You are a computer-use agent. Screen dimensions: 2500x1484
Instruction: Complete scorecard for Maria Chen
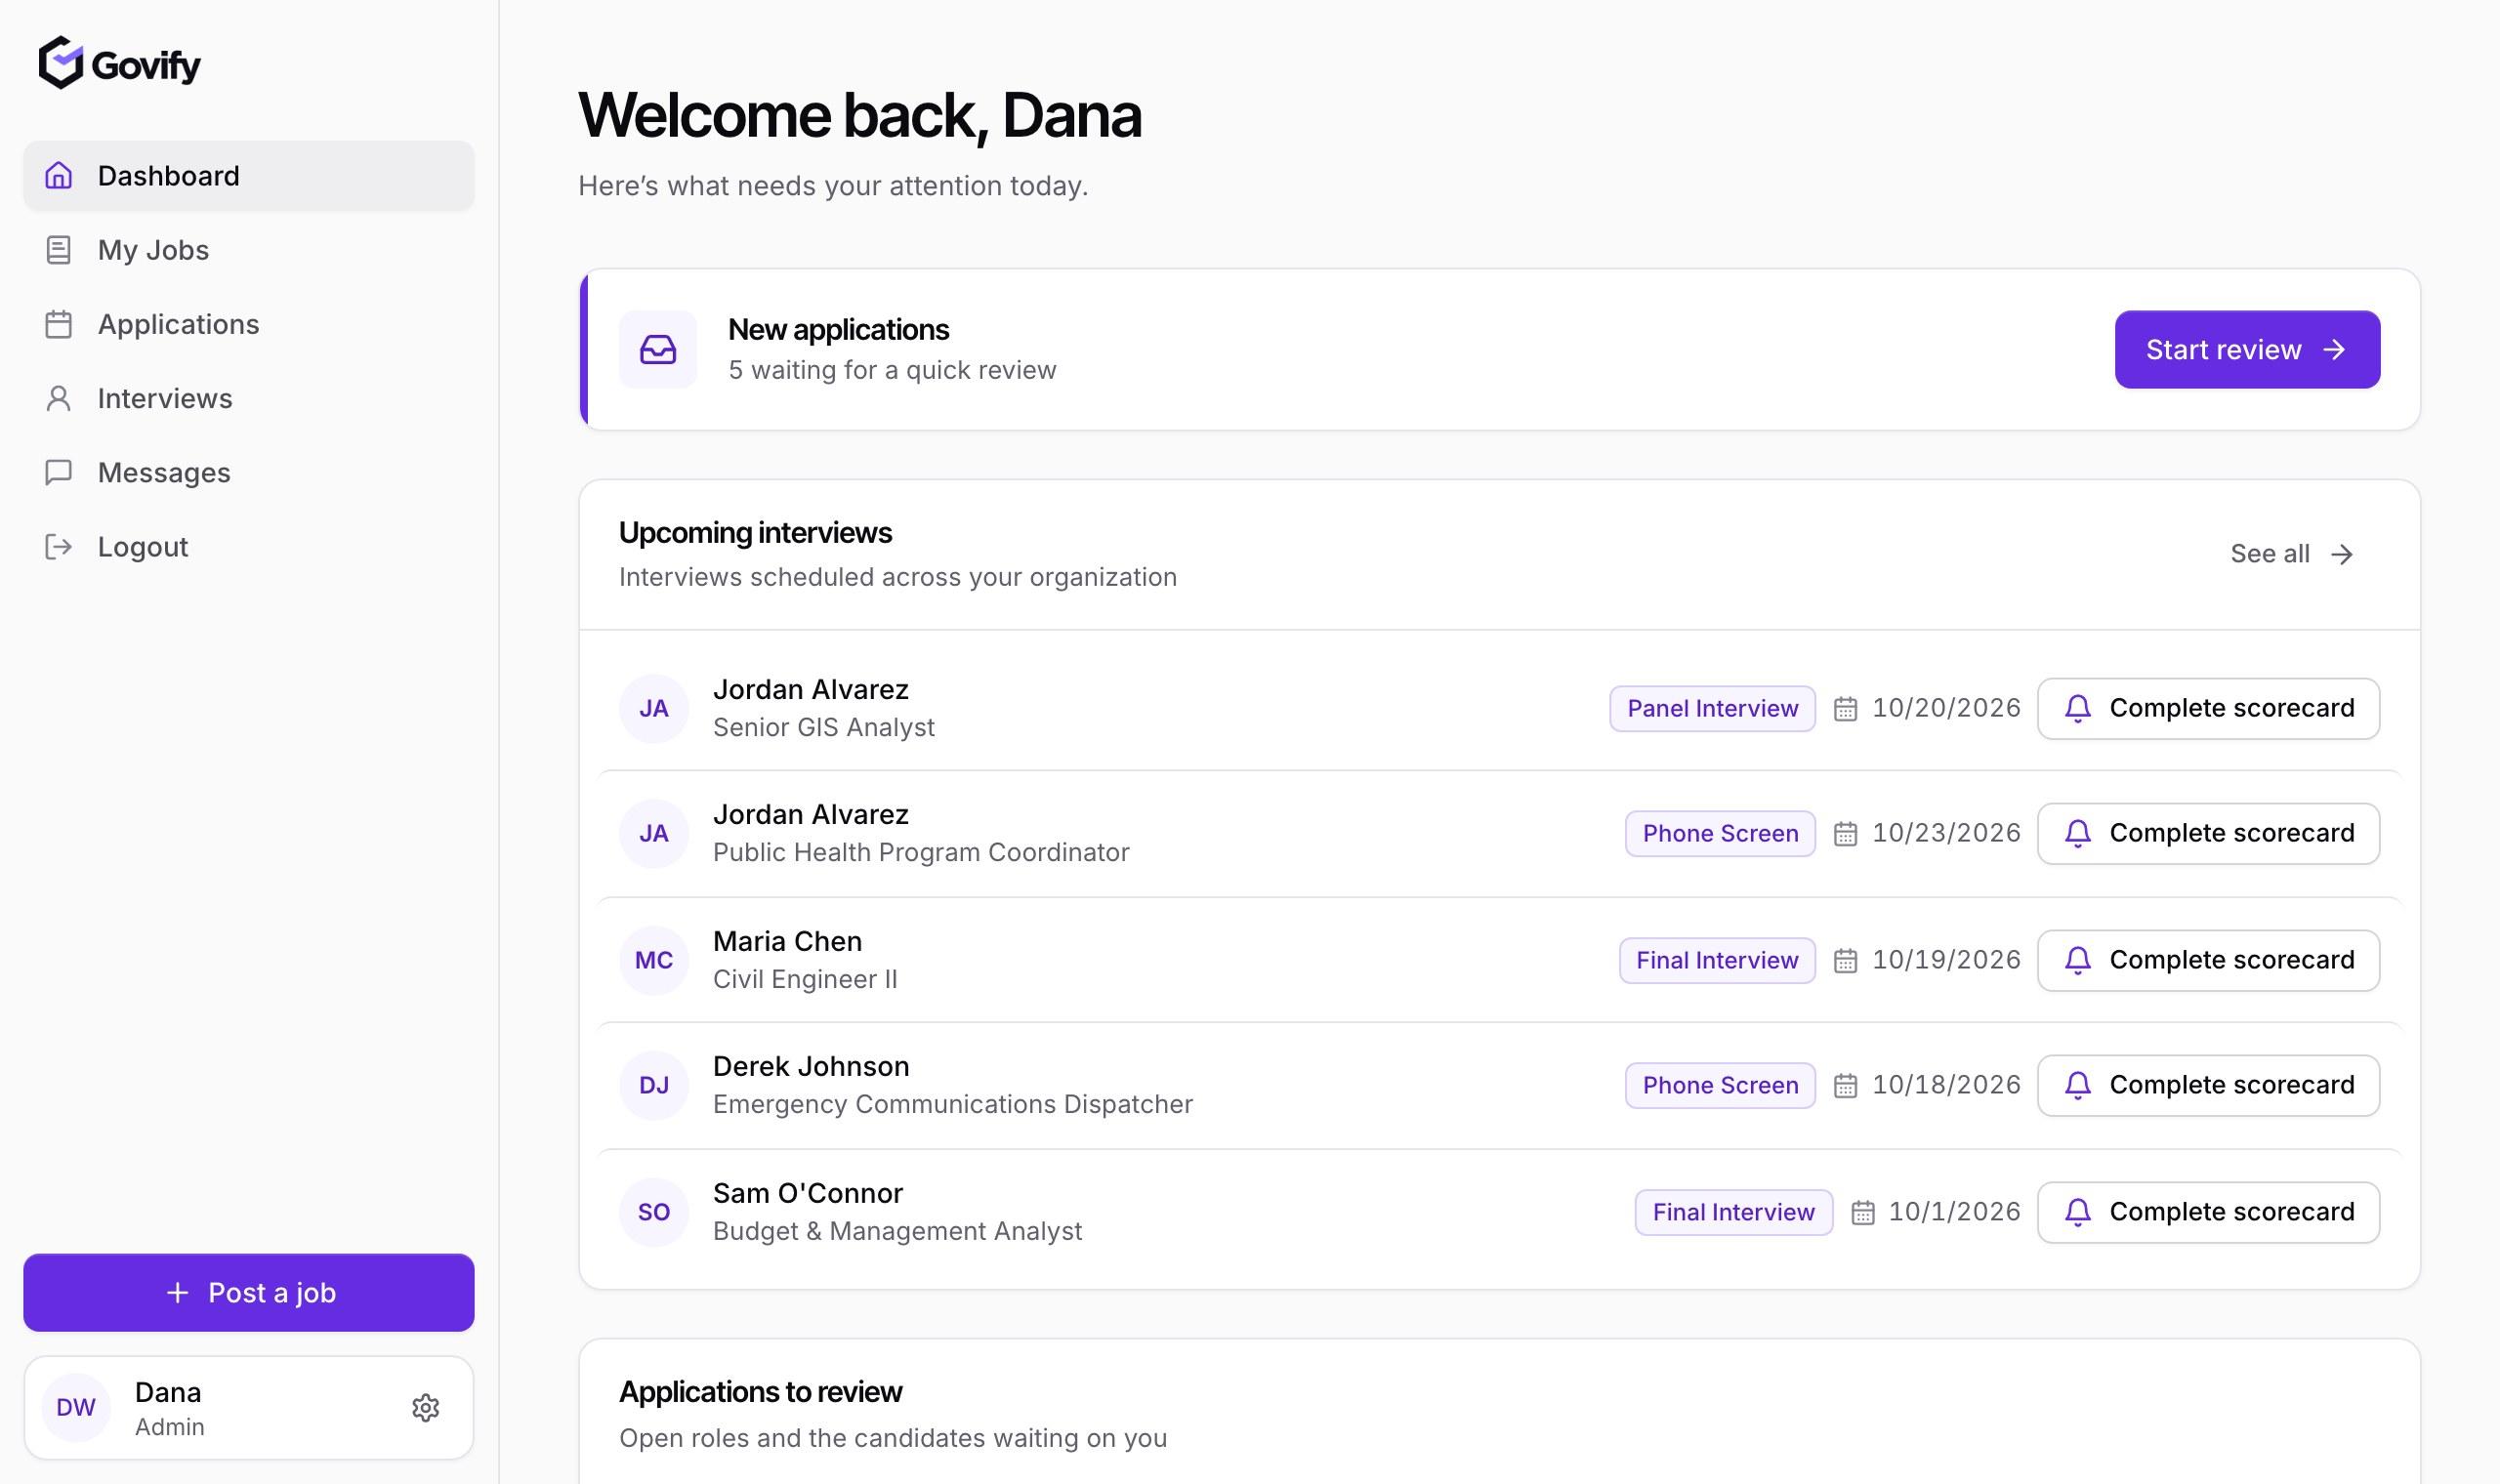pyautogui.click(x=2208, y=960)
